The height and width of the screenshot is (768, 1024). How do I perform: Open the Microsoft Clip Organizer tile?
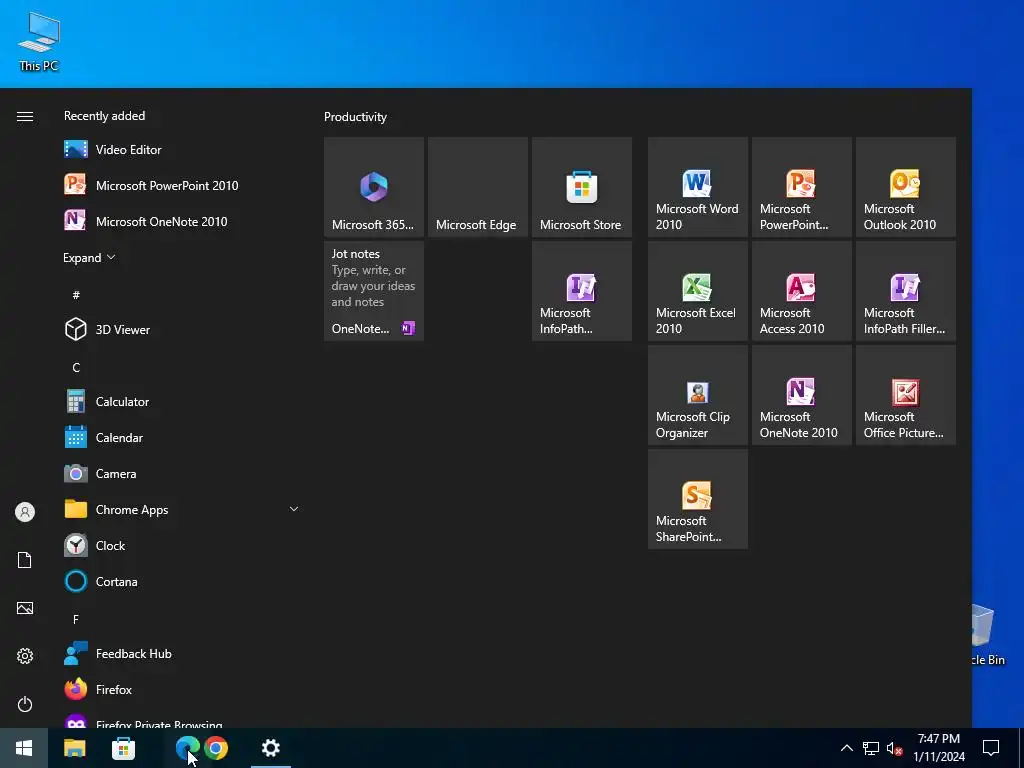click(697, 395)
